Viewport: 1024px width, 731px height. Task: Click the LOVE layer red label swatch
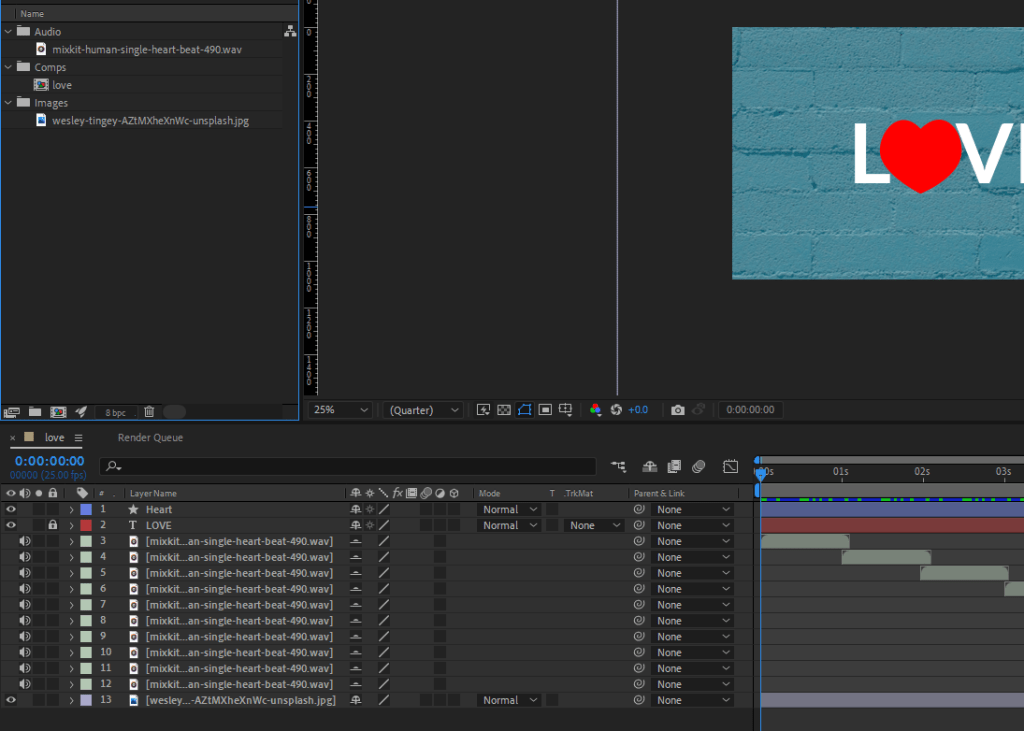[x=86, y=526]
